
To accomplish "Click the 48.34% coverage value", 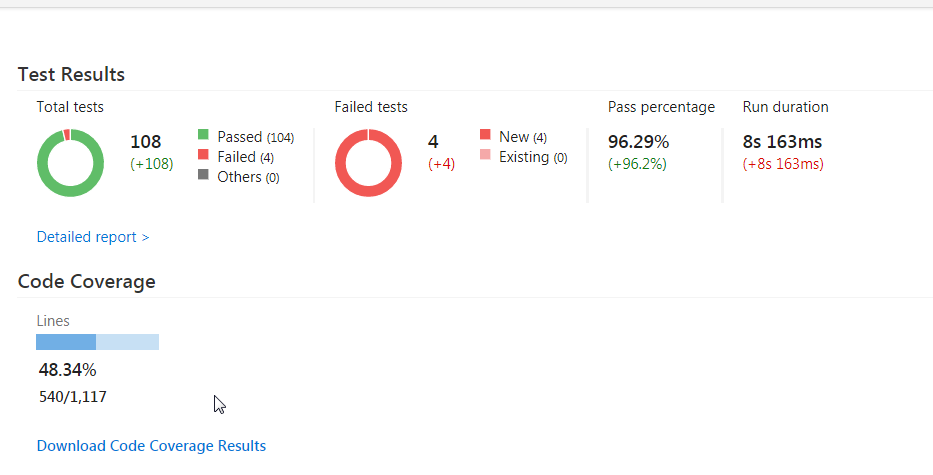I will point(67,370).
